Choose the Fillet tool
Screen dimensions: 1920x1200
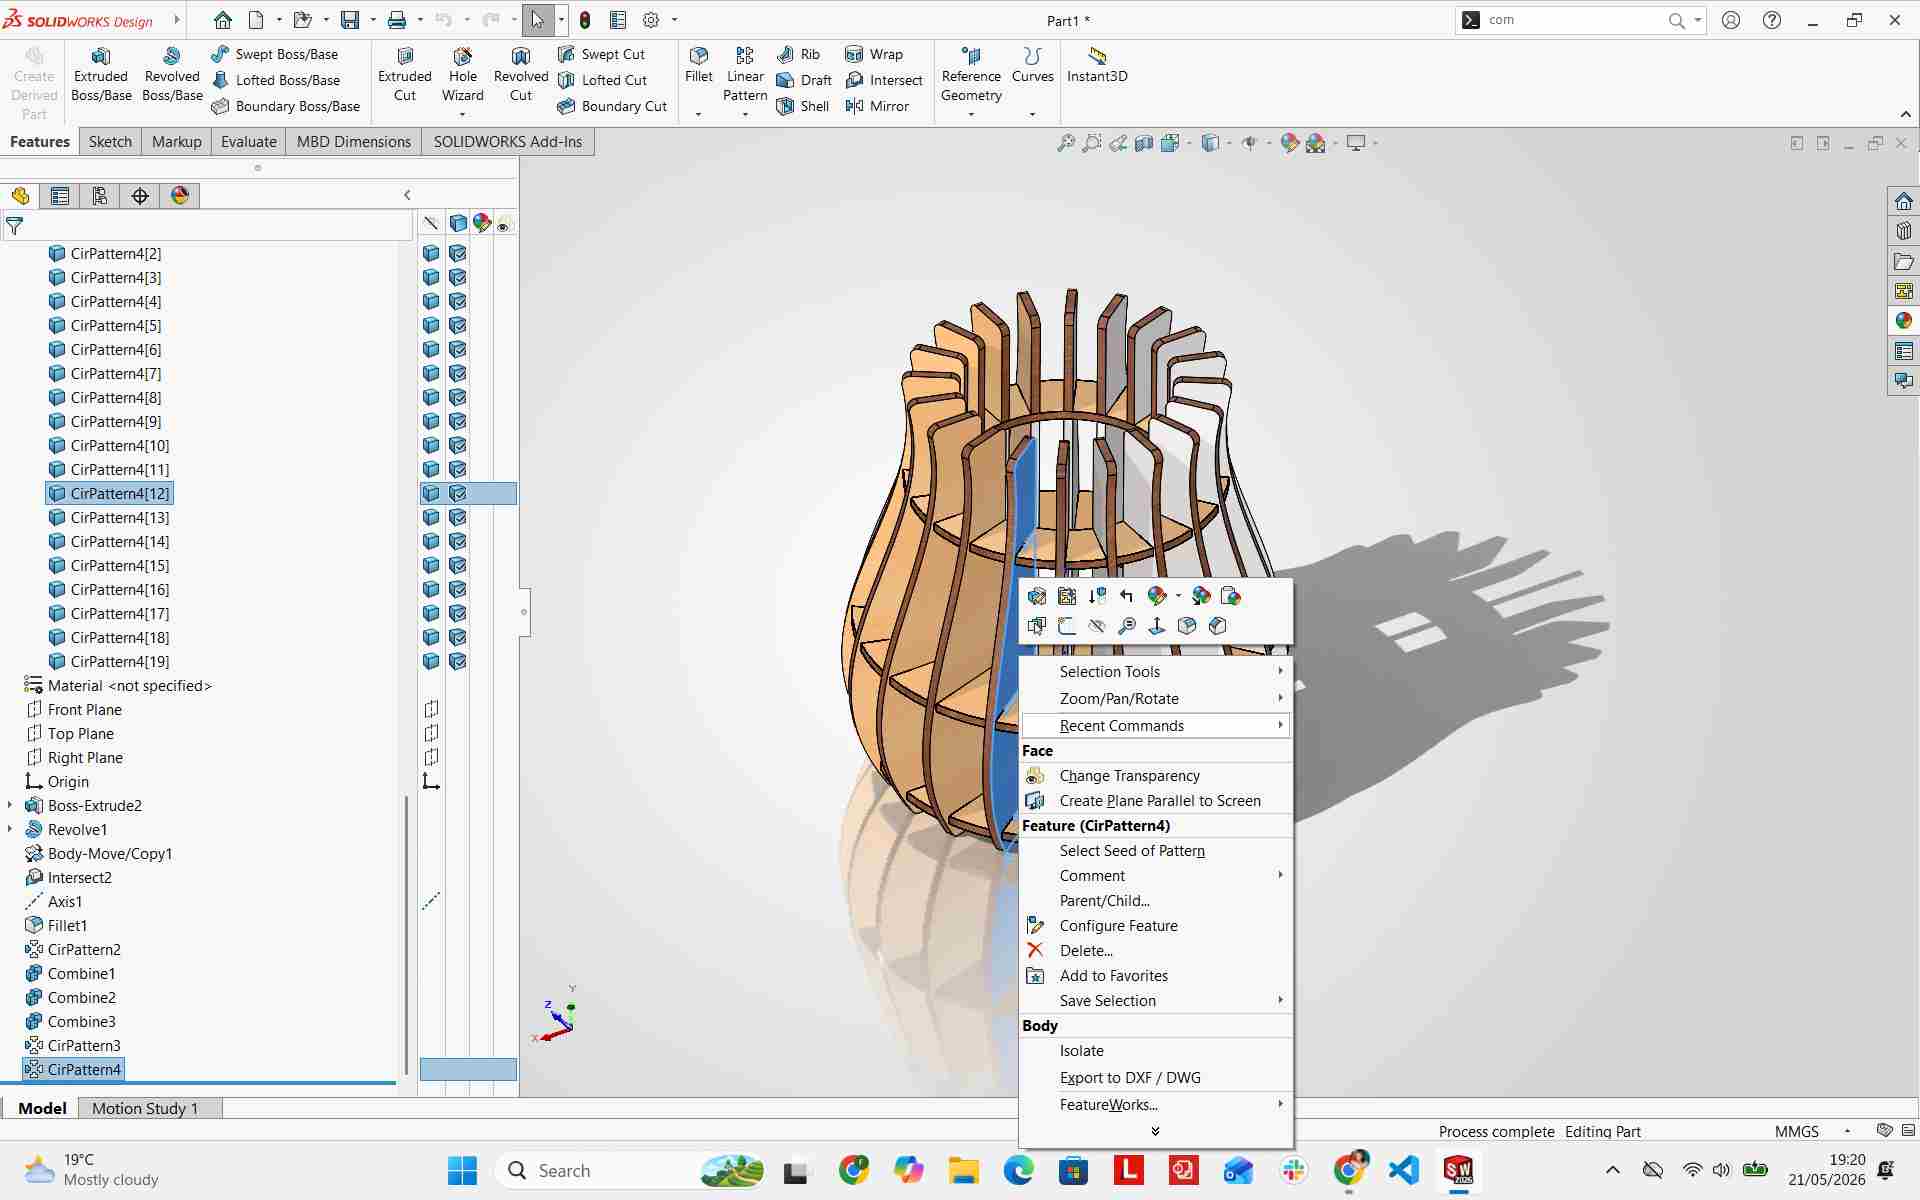[x=699, y=65]
